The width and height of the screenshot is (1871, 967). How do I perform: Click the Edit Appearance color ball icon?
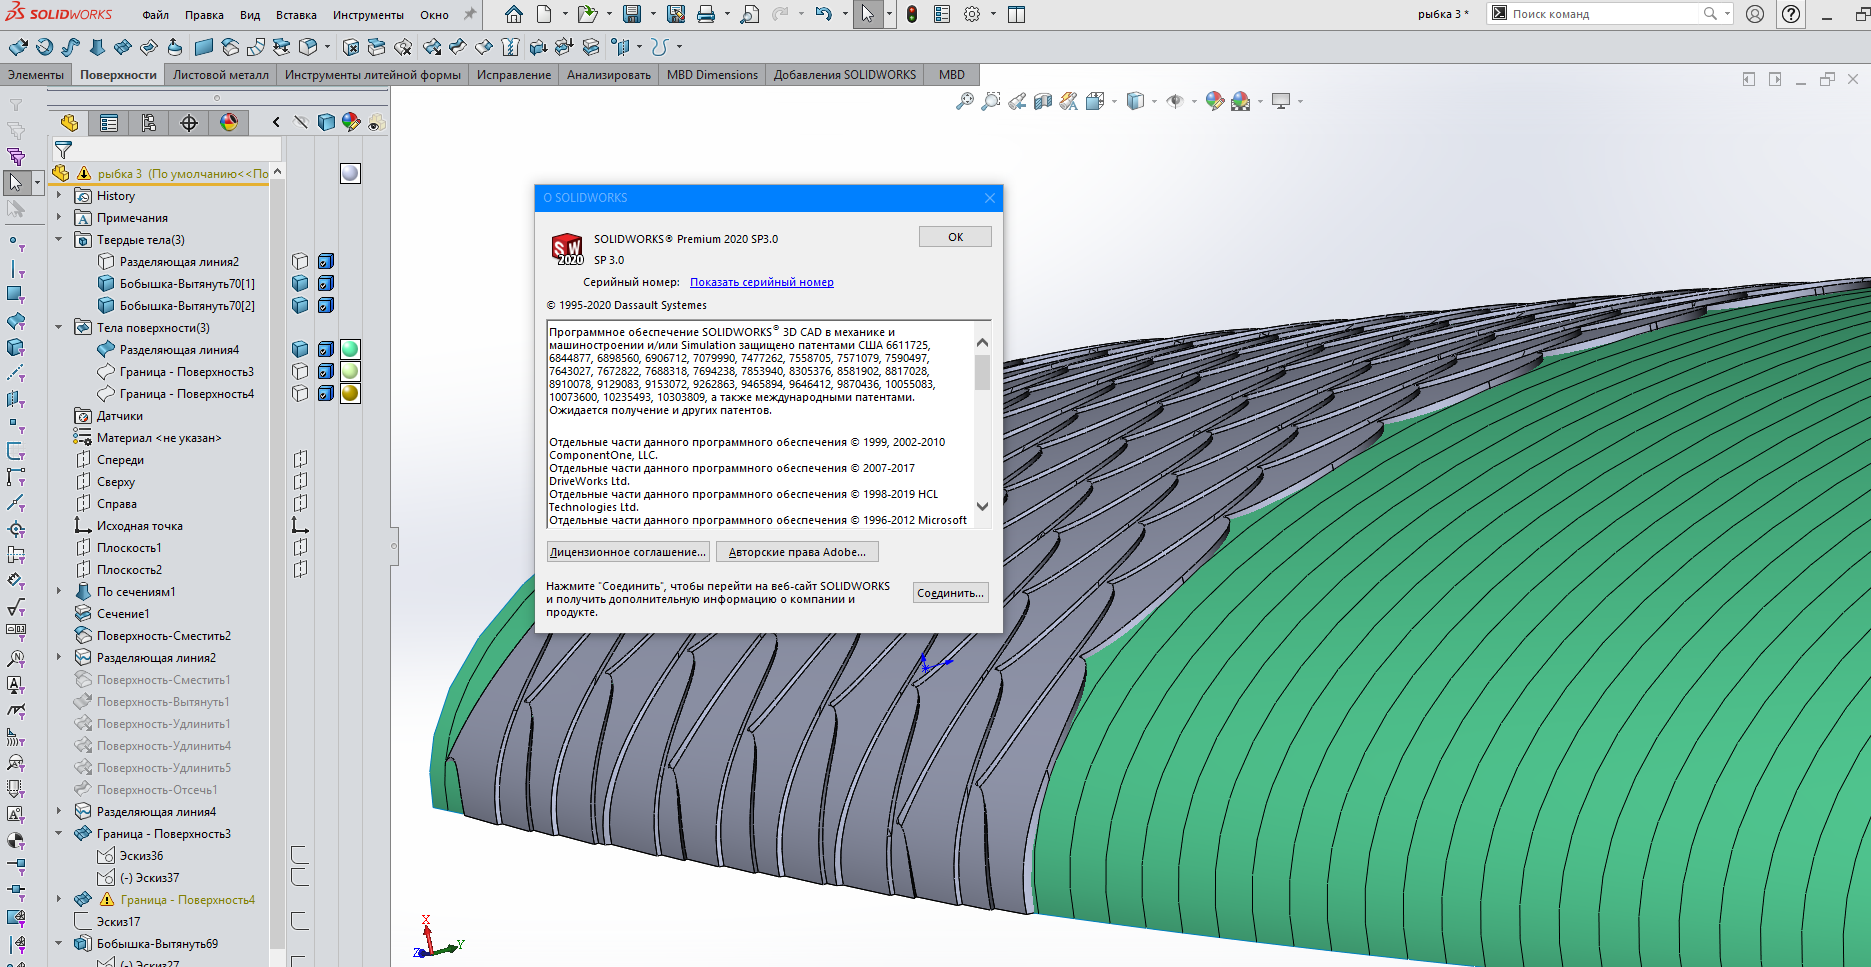[x=1214, y=101]
